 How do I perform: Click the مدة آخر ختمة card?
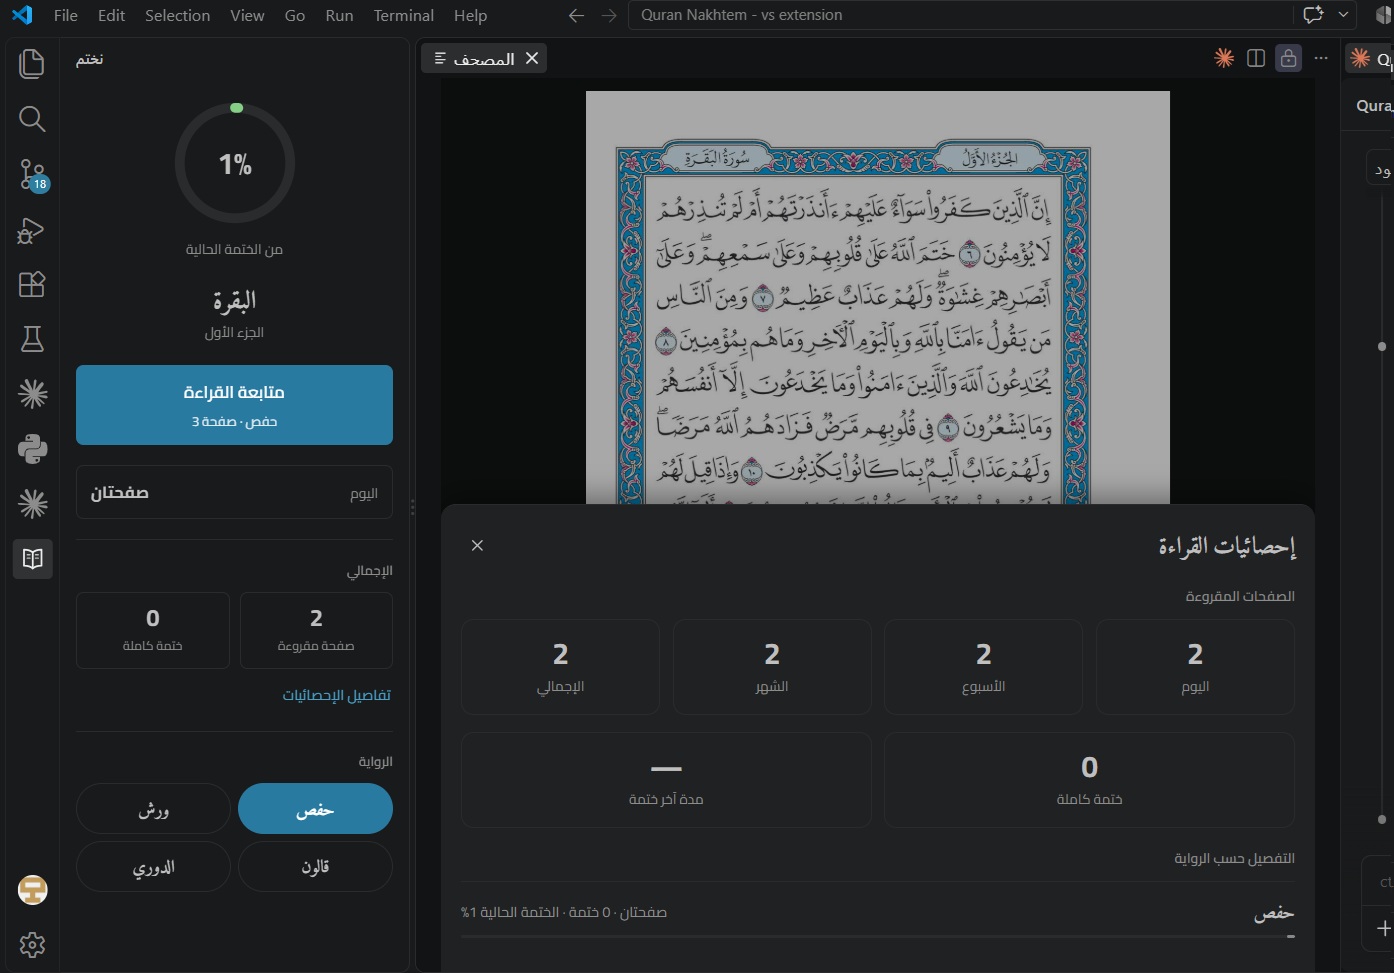(x=666, y=780)
